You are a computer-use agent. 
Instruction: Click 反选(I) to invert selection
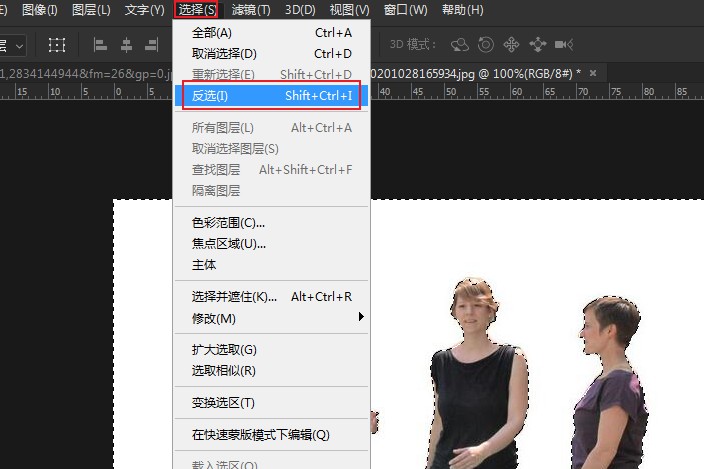pyautogui.click(x=271, y=96)
